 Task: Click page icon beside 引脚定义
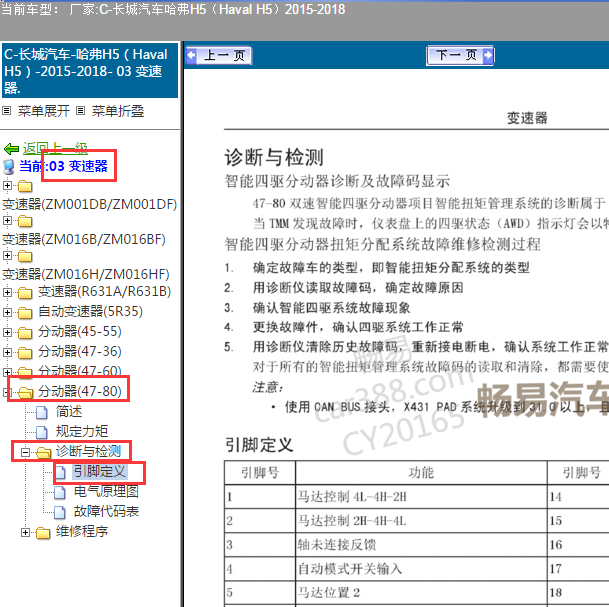pos(60,472)
